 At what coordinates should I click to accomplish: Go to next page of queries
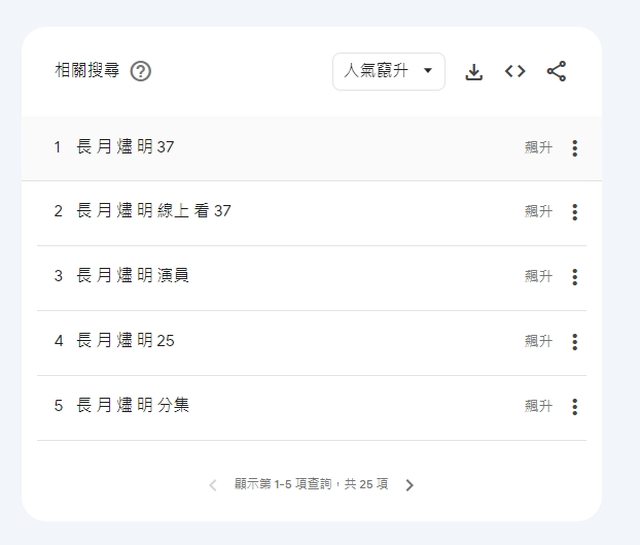[409, 485]
